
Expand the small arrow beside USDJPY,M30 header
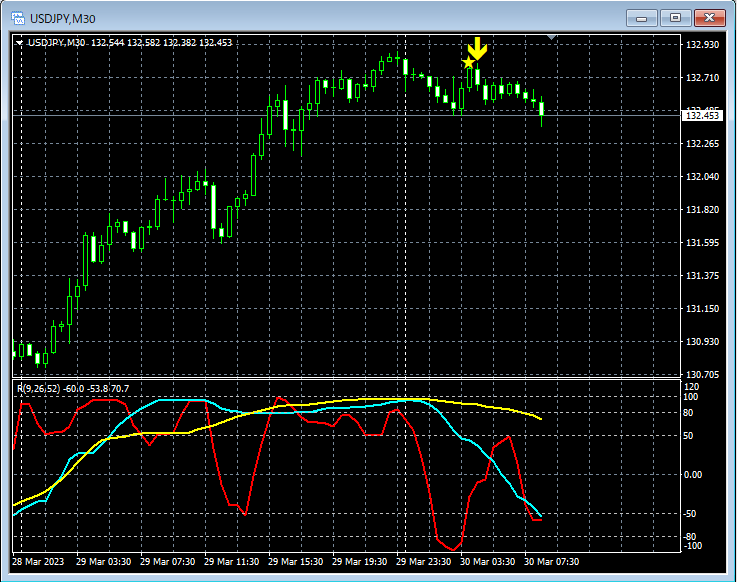pos(19,43)
